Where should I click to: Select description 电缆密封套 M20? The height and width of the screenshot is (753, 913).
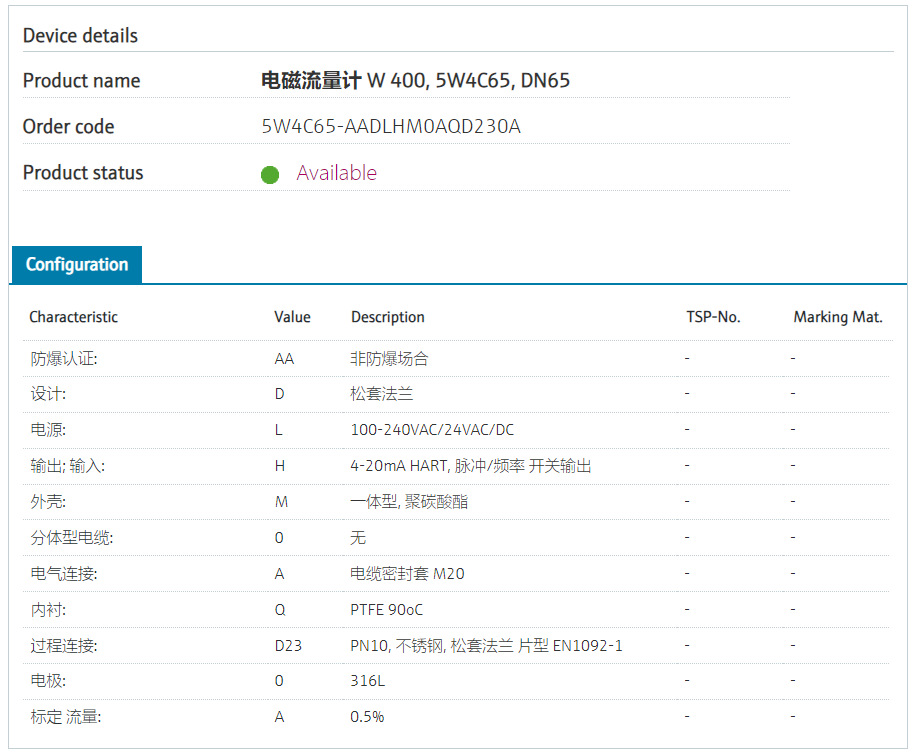tap(407, 574)
